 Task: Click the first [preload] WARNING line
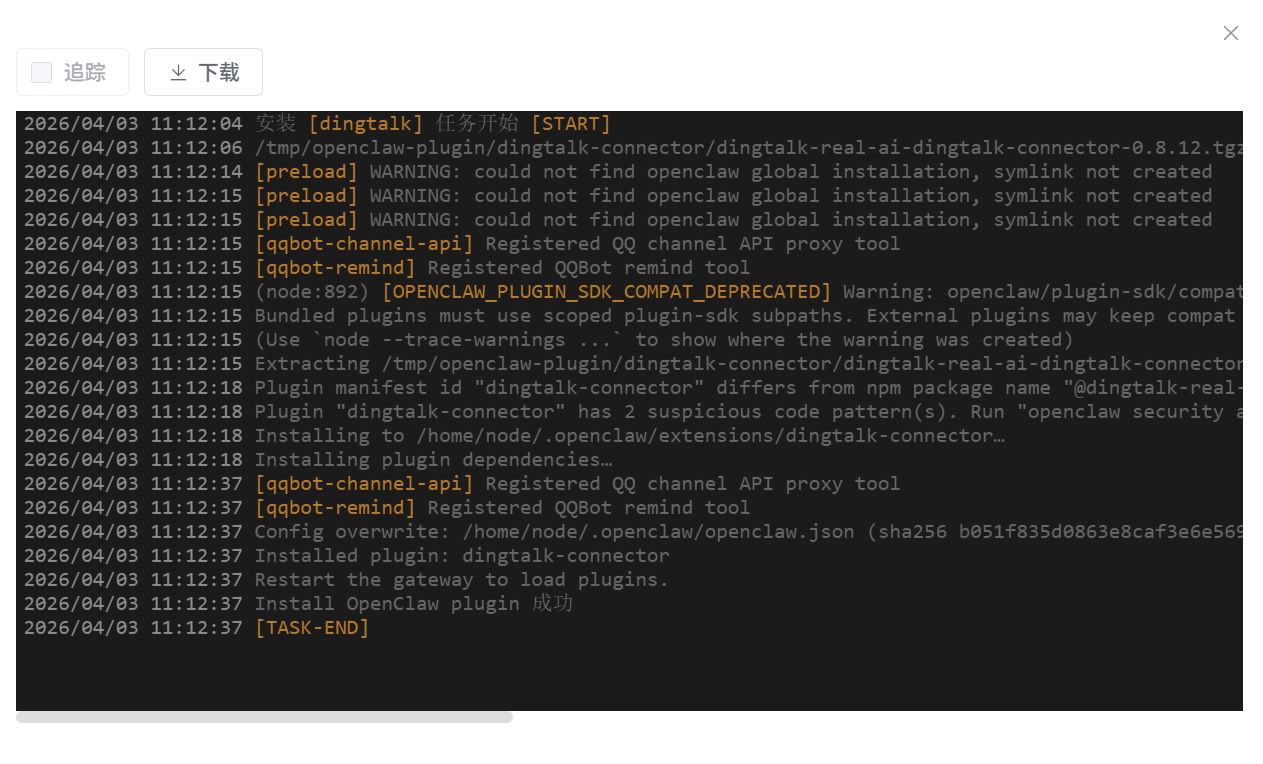[733, 172]
